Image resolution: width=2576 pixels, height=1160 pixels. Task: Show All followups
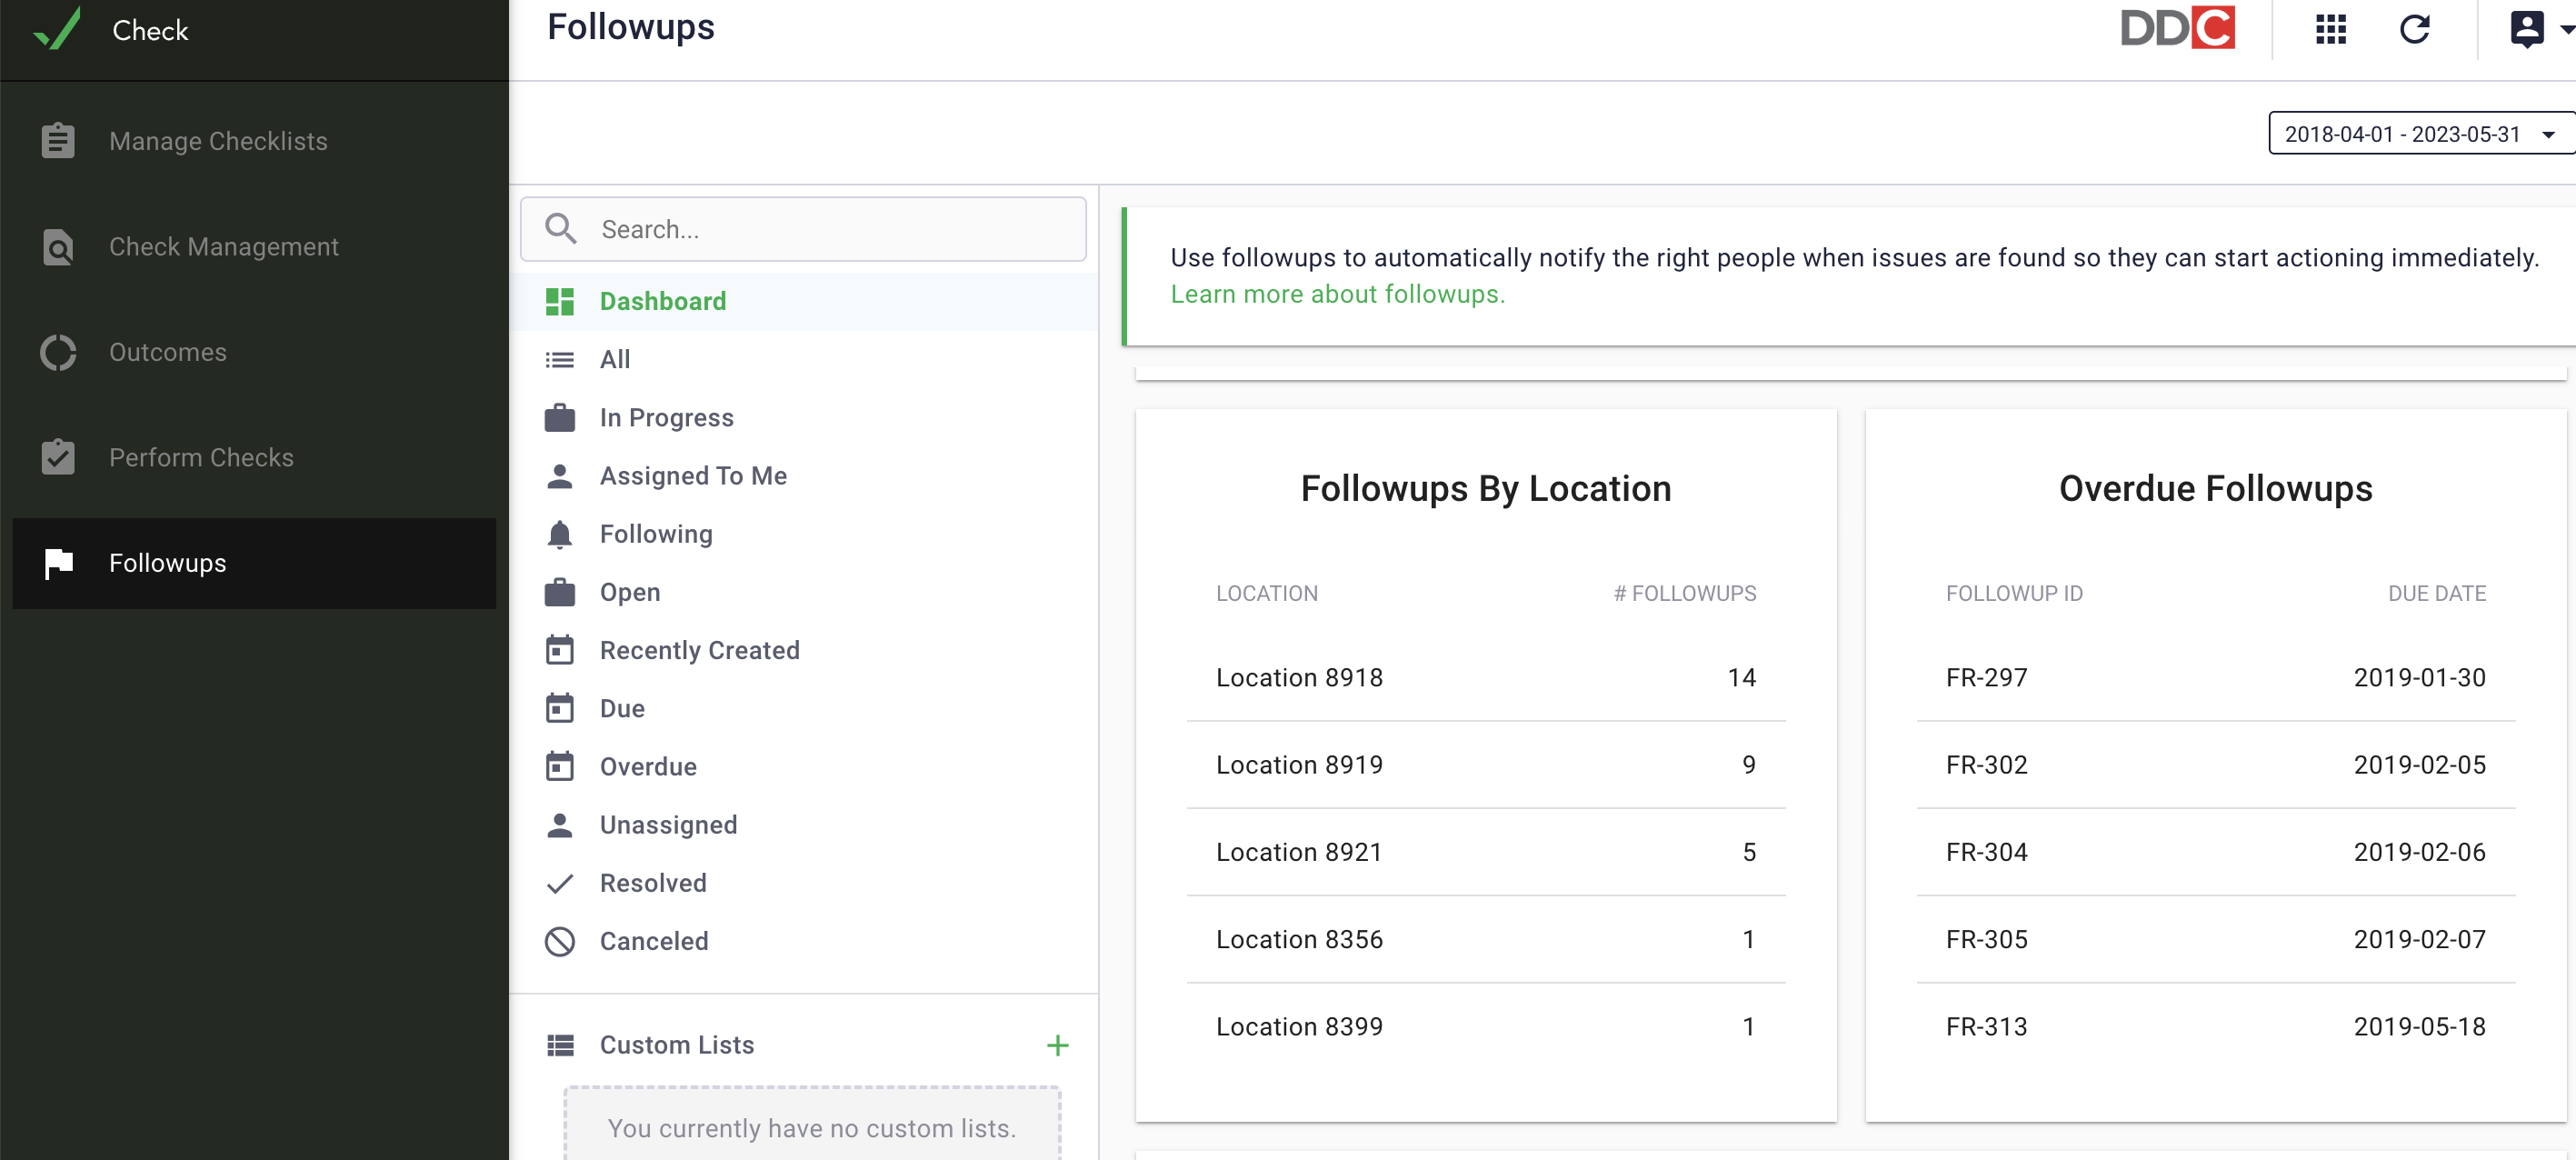click(805, 359)
